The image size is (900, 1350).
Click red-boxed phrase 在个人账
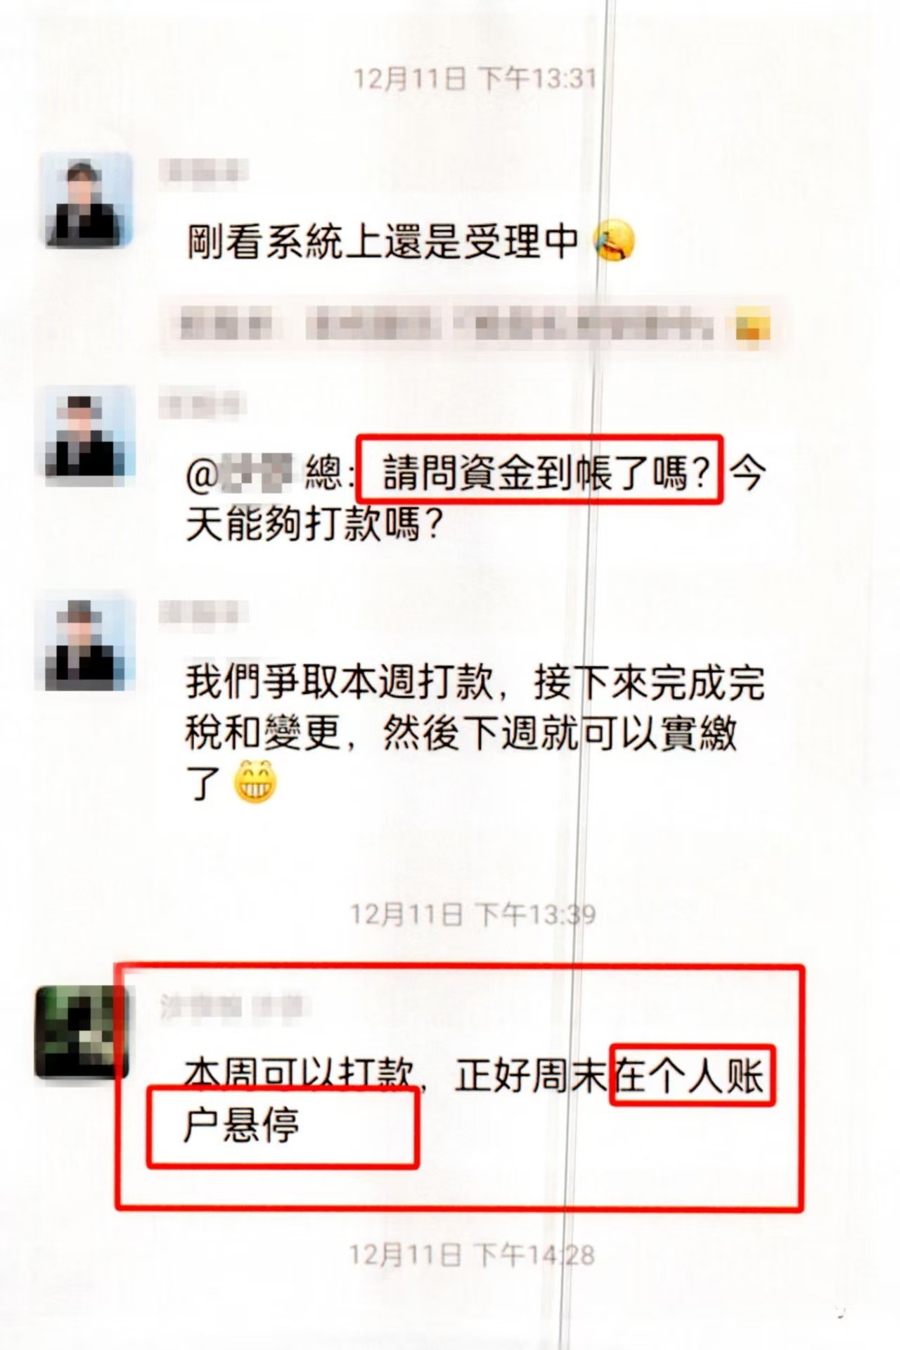point(693,1076)
